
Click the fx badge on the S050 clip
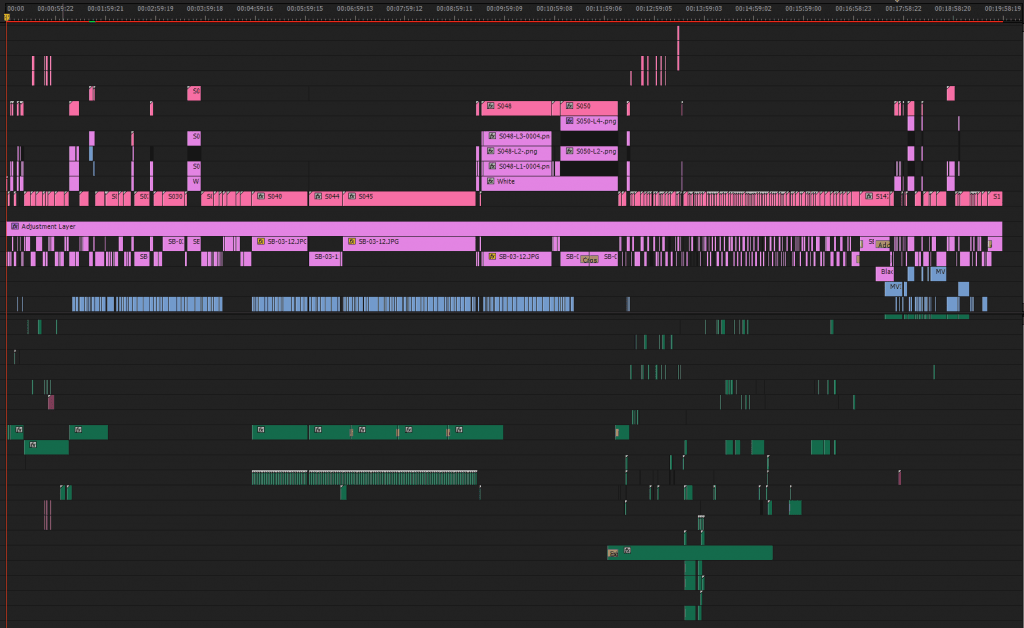(x=569, y=106)
